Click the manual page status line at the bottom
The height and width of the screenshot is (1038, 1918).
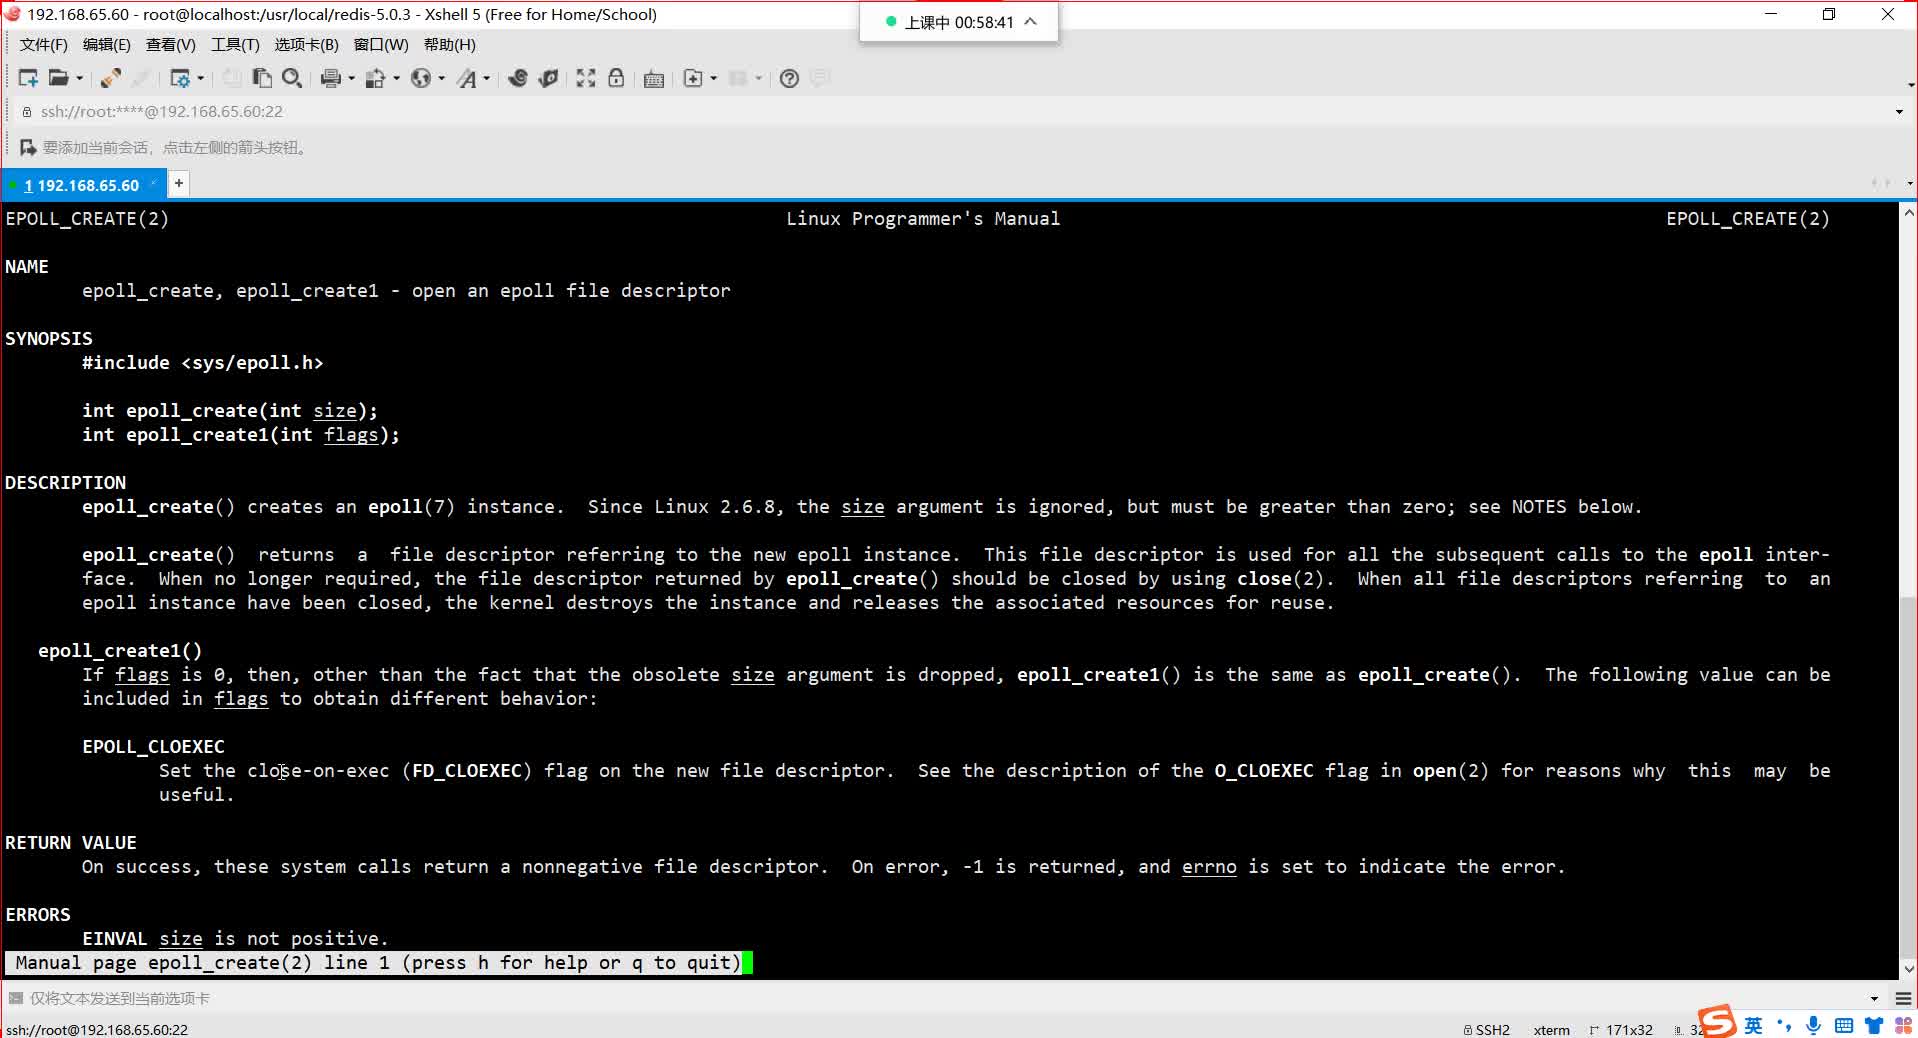coord(378,962)
